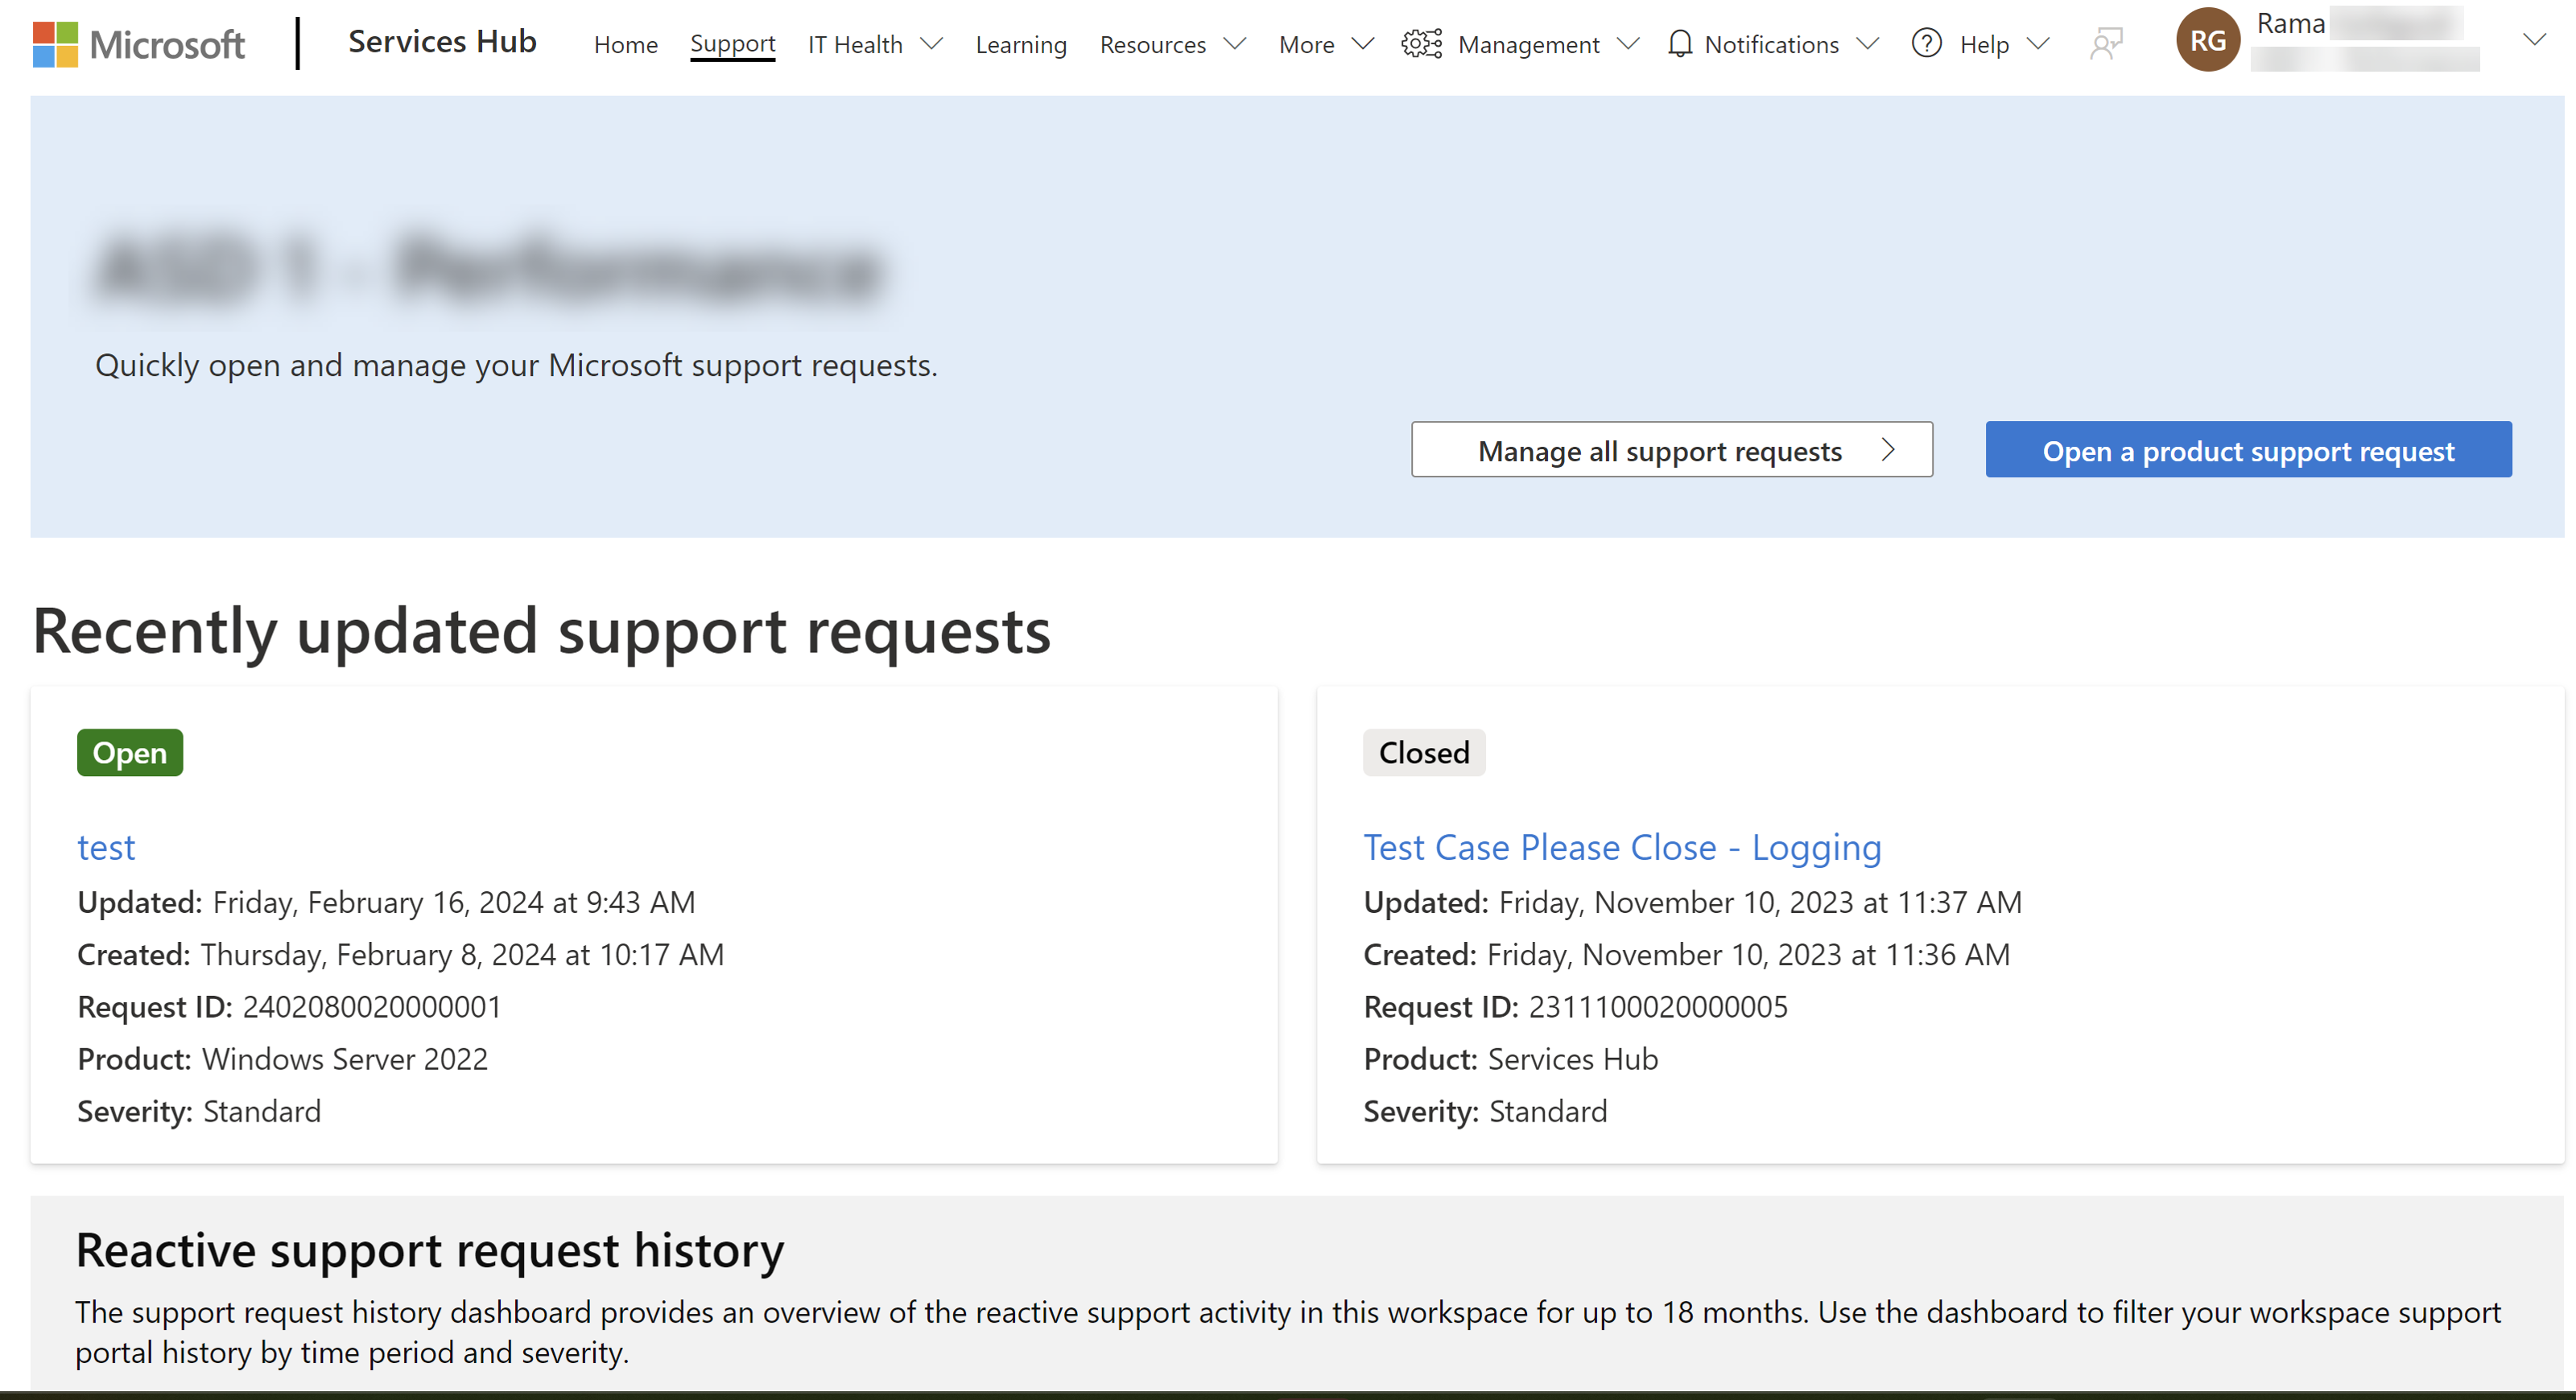Click the chat or feedback icon
The width and height of the screenshot is (2576, 1400).
(2104, 43)
